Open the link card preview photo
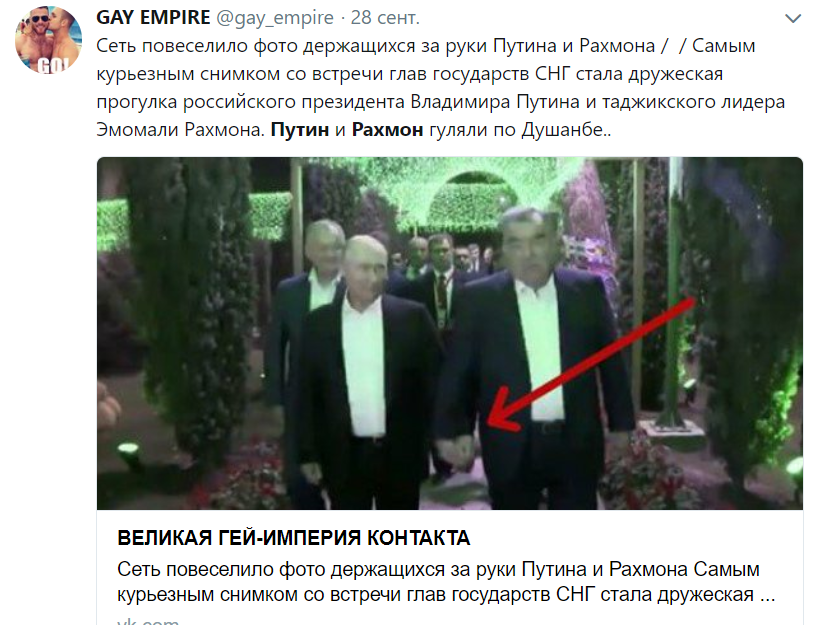Viewport: 818px width, 625px height. pyautogui.click(x=450, y=333)
